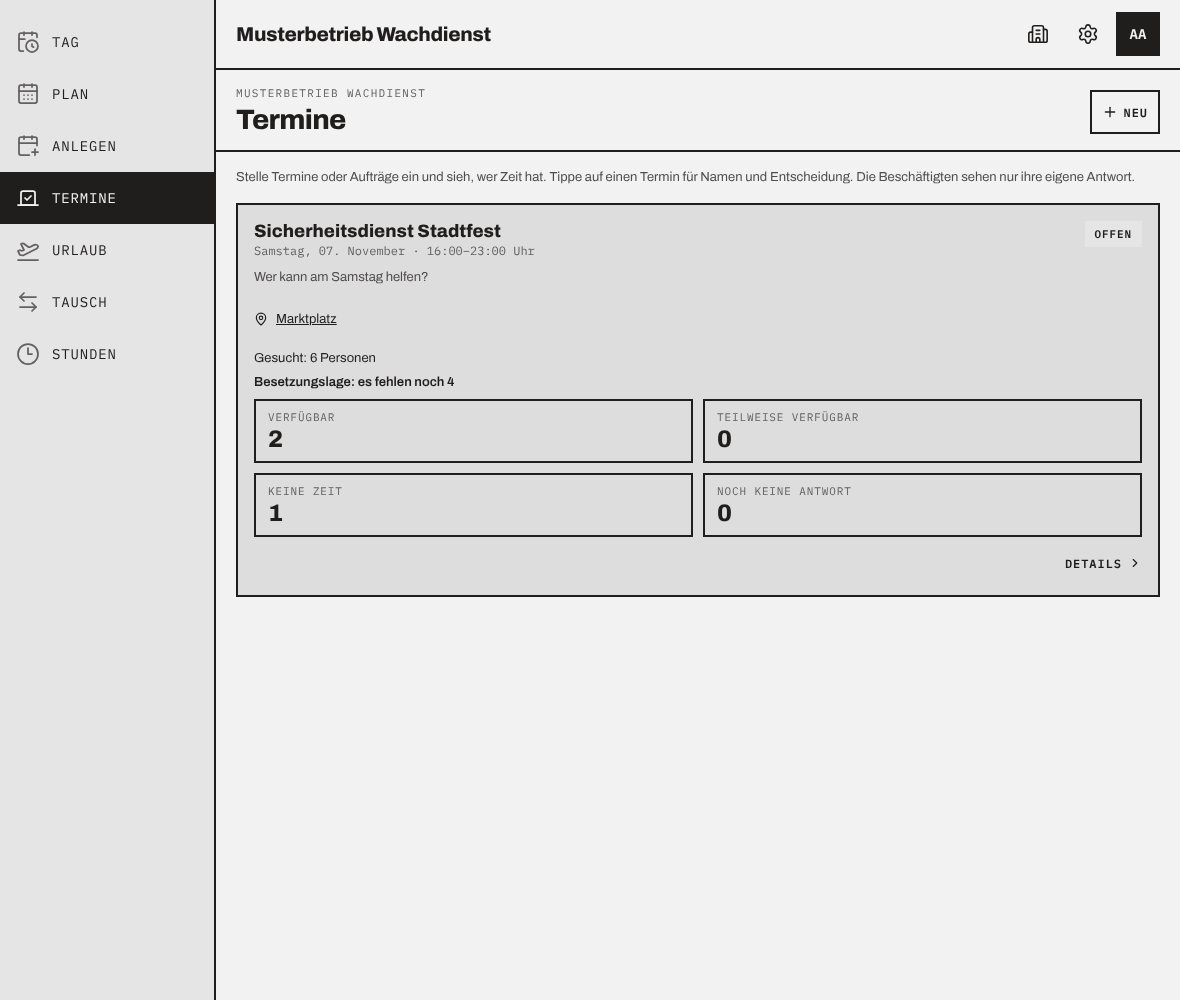Screen dimensions: 1180x1000
Task: Open the Sicherheitsdienst Stadtfest appointment title
Action: (x=377, y=231)
